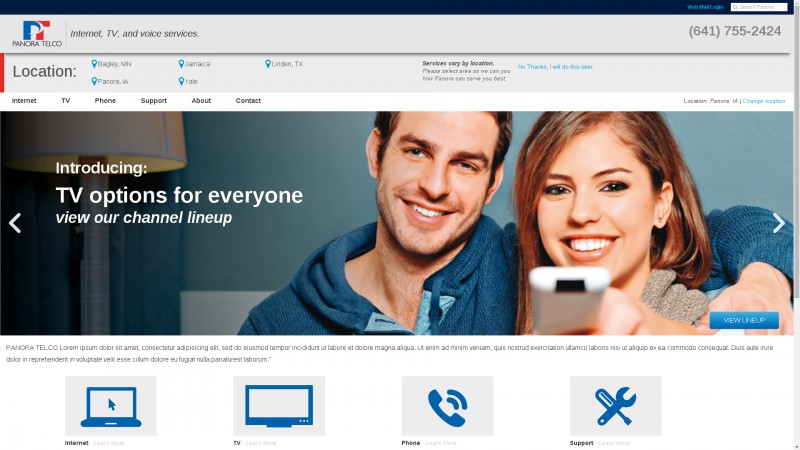Screen dimensions: 800x450
Task: Click the map pin next to Yale
Action: point(181,81)
